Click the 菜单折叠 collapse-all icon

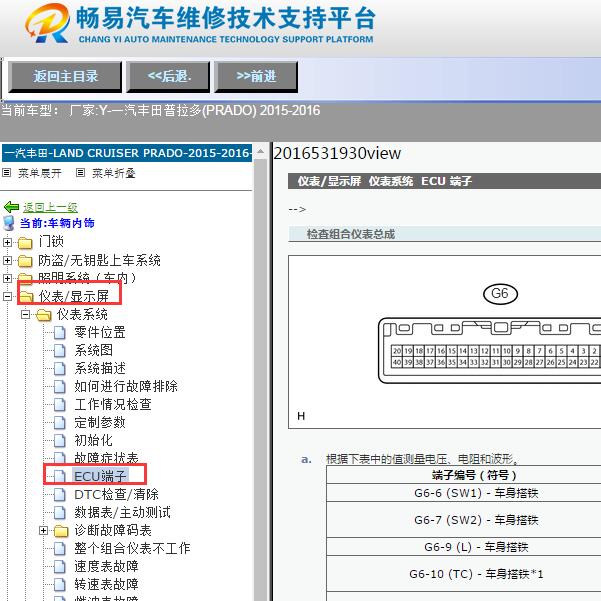tap(80, 173)
